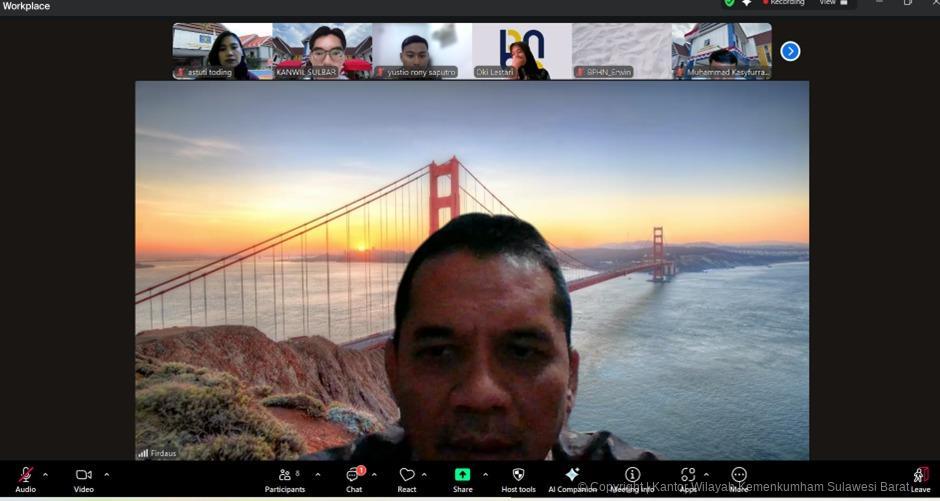
Task: Open the Apps icon
Action: tap(688, 475)
